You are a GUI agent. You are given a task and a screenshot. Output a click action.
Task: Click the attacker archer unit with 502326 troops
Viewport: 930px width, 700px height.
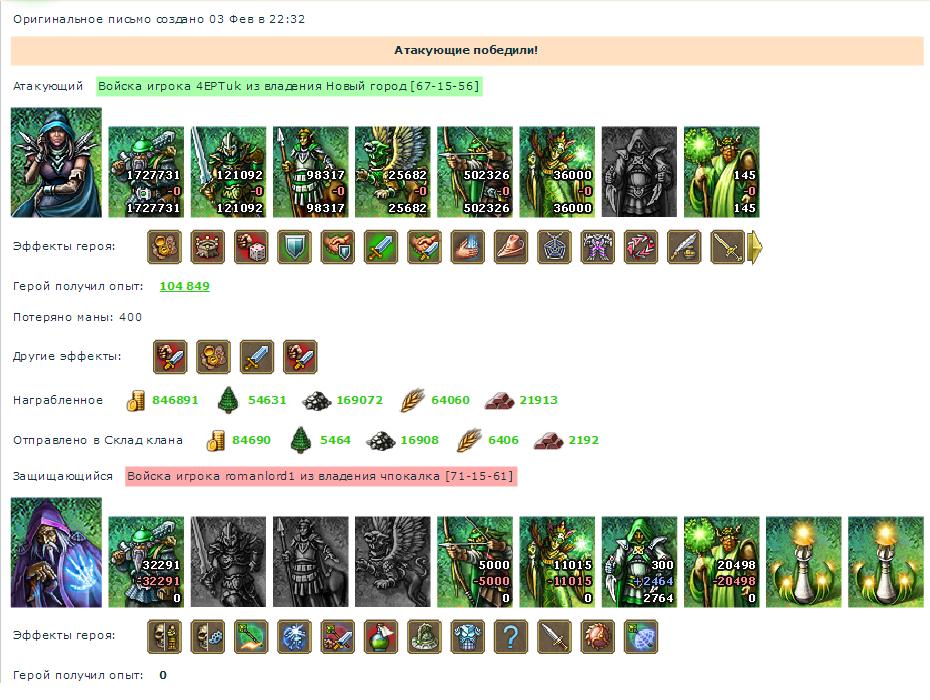pyautogui.click(x=474, y=172)
